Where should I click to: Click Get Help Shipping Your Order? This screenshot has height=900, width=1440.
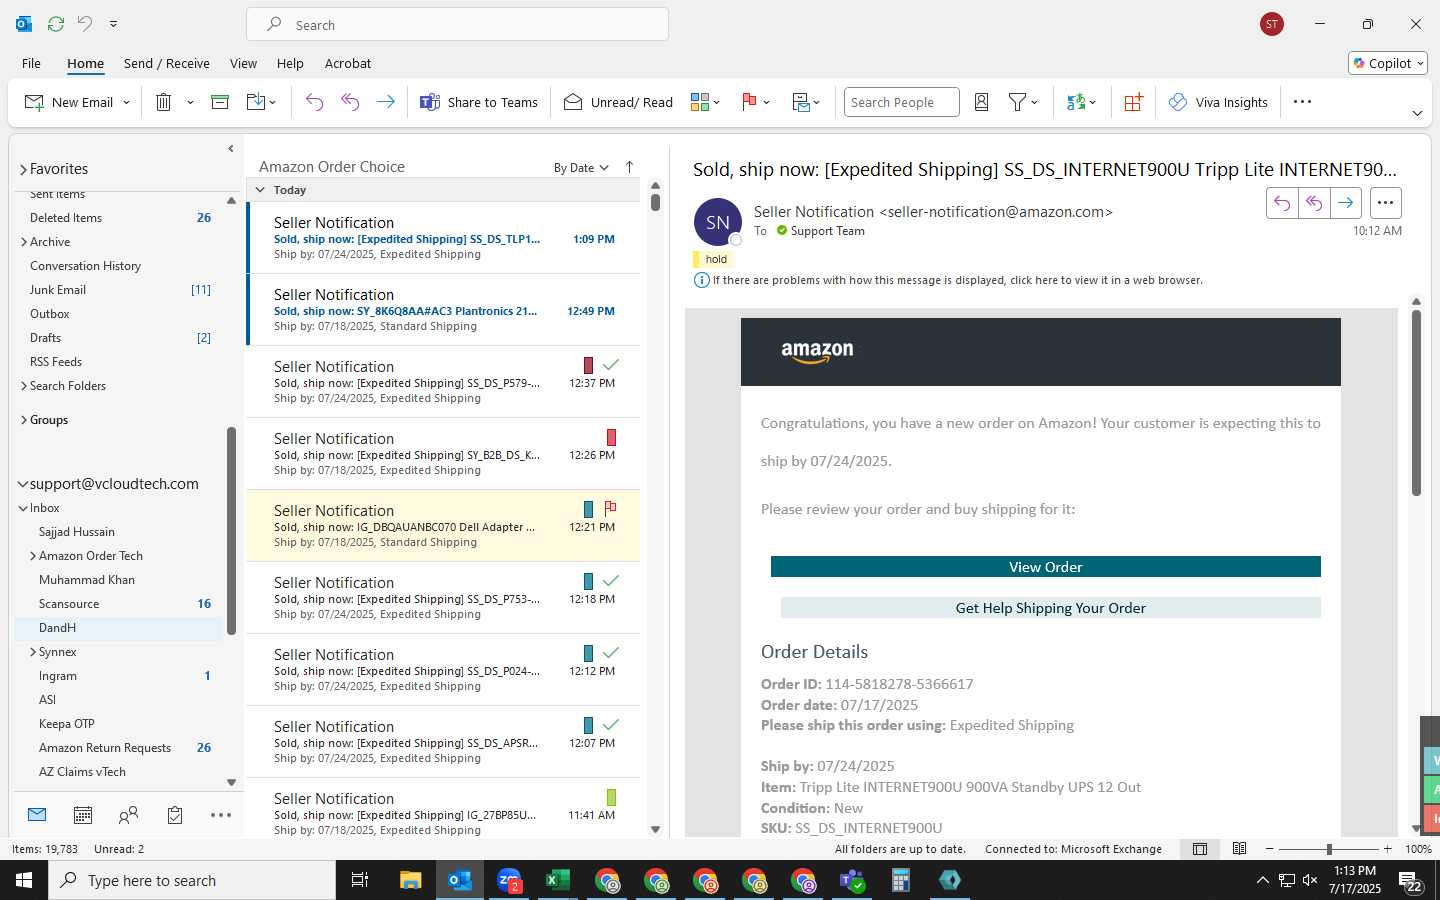coord(1050,608)
